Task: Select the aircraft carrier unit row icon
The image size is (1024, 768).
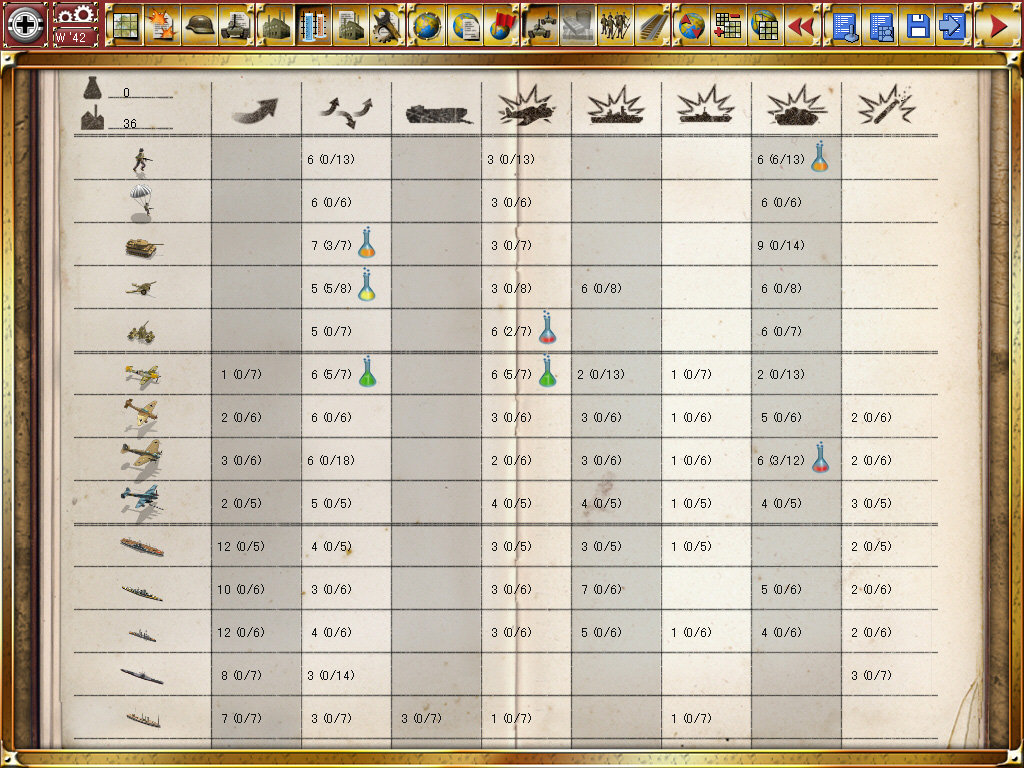Action: 142,547
